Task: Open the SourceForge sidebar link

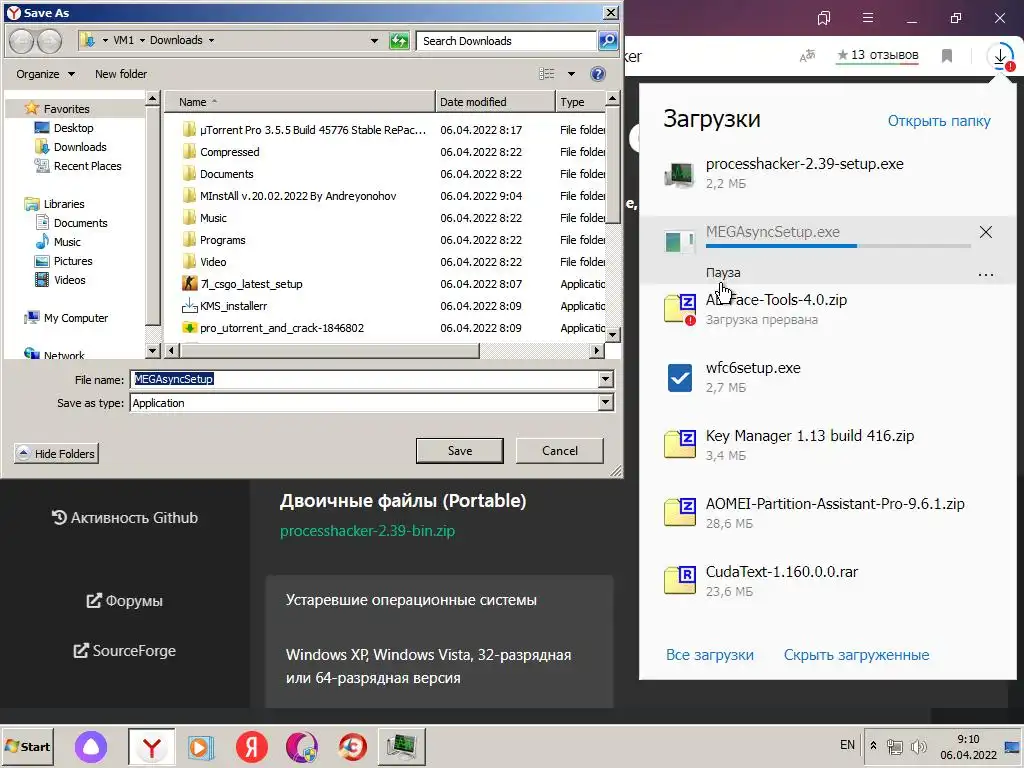Action: tap(125, 651)
